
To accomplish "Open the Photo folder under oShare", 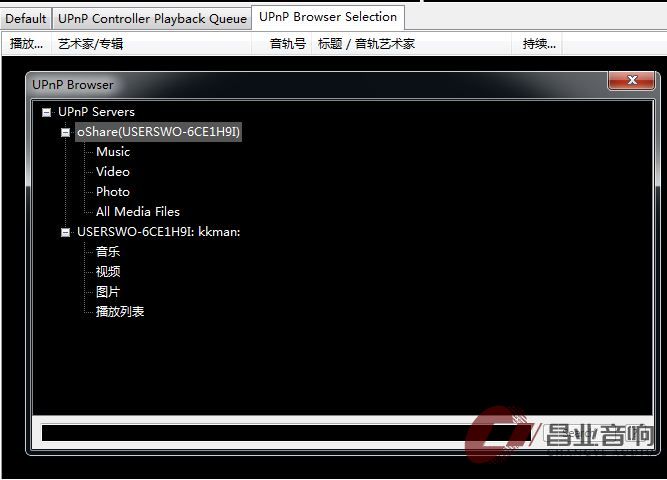I will (113, 191).
